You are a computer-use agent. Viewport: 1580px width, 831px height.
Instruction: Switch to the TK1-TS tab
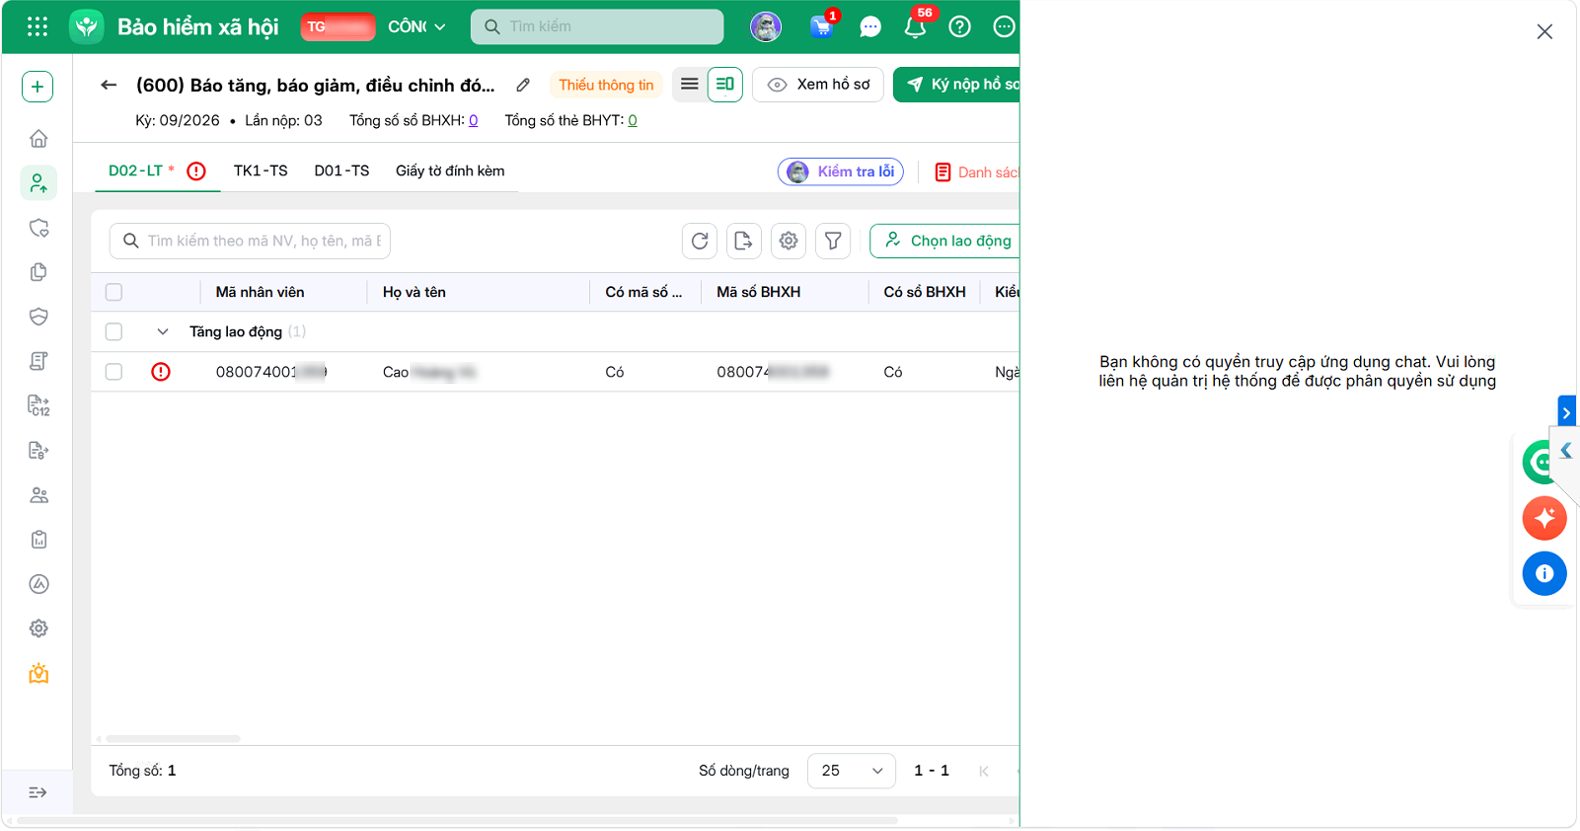click(x=261, y=171)
